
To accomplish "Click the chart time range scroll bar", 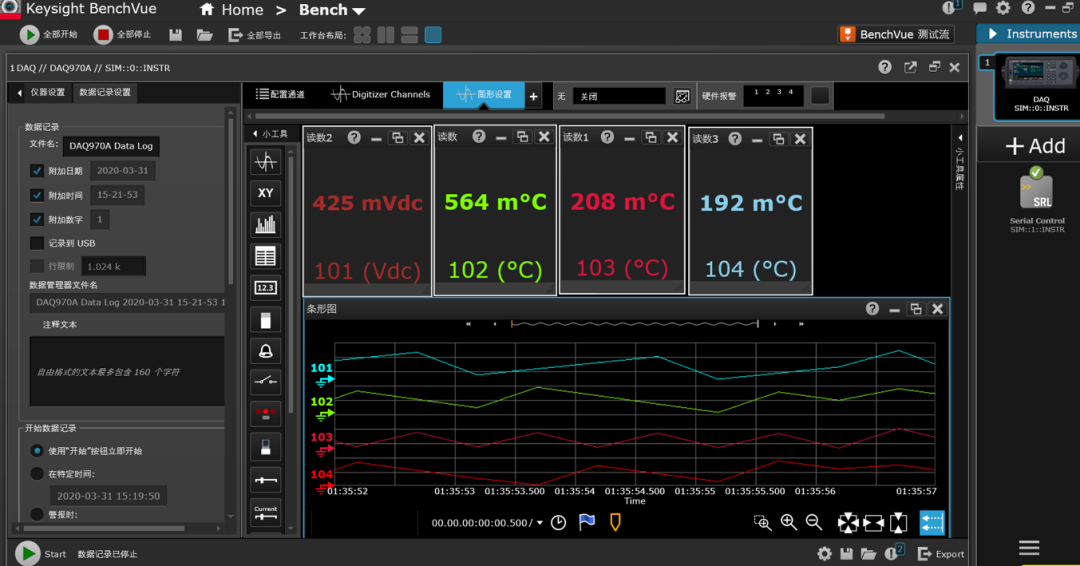I will (634, 324).
